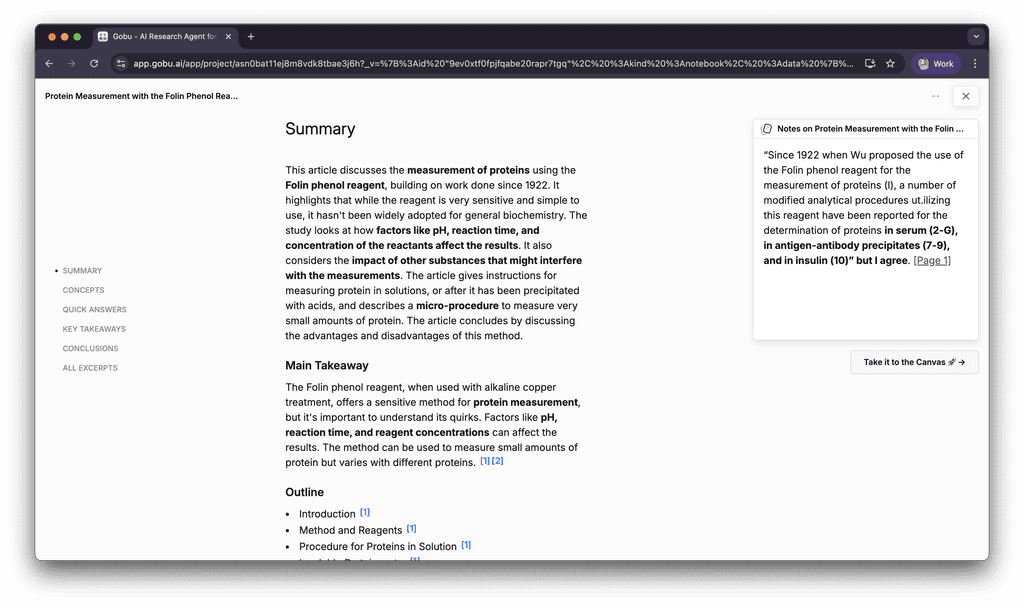Viewport: 1024px width, 607px height.
Task: Navigate back with the back arrow icon
Action: [48, 63]
